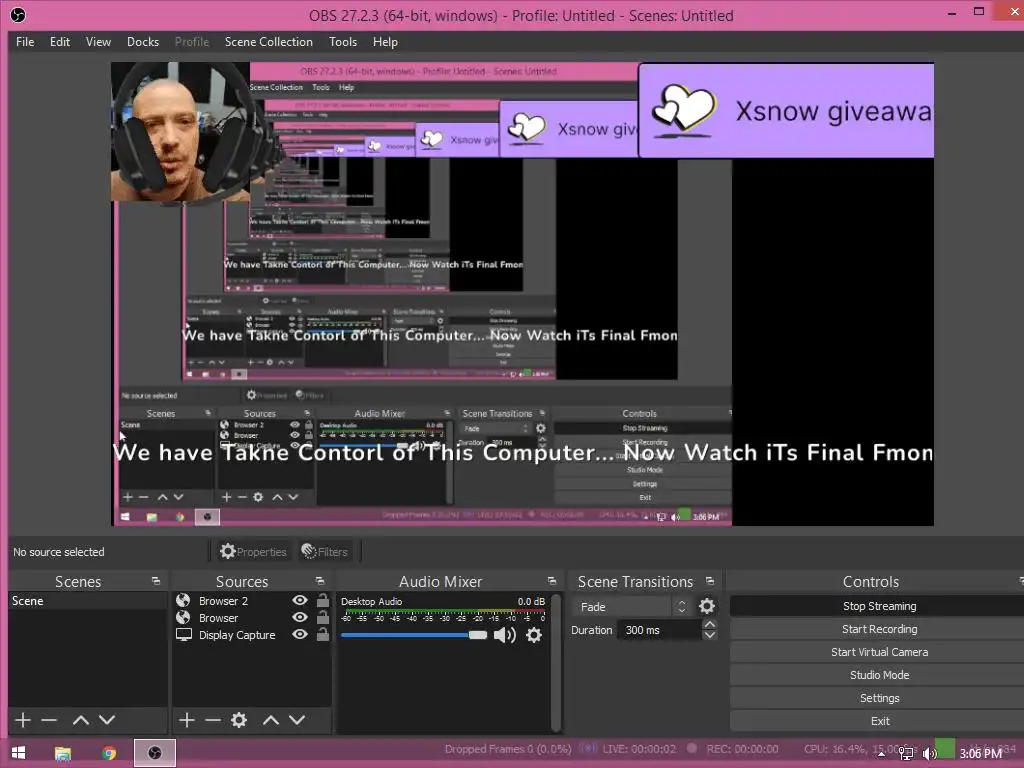
Task: Select Display Capture source row
Action: coord(252,634)
